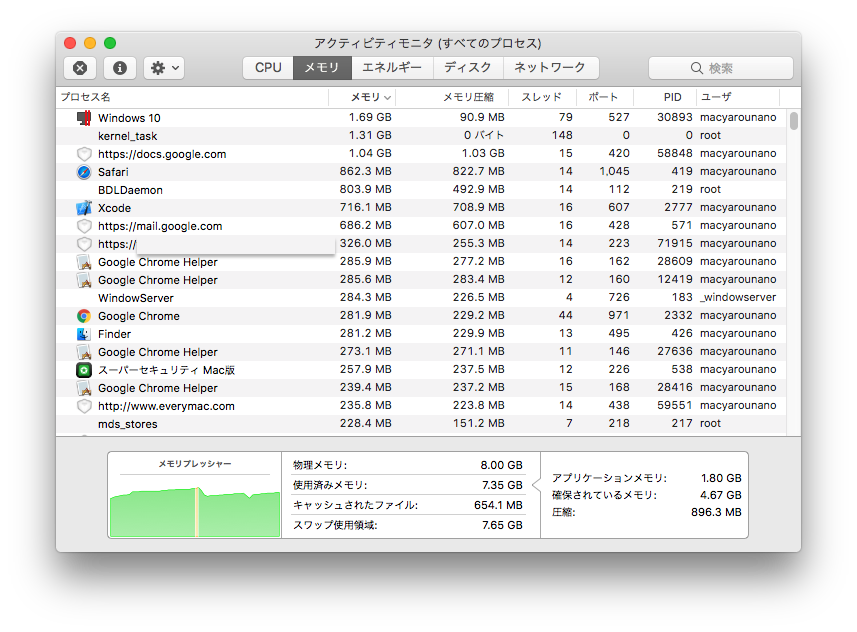857x632 pixels.
Task: Click the スーパーセキュリティ Mac版 icon
Action: pyautogui.click(x=84, y=370)
